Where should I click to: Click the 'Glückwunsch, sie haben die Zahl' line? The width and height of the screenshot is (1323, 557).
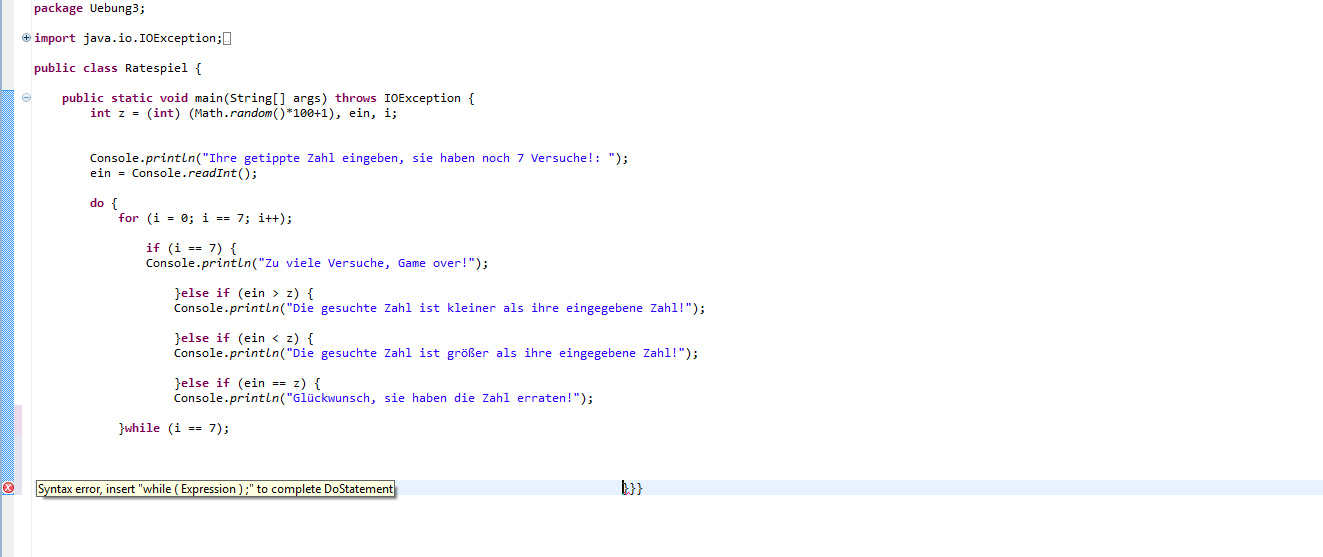tap(384, 398)
